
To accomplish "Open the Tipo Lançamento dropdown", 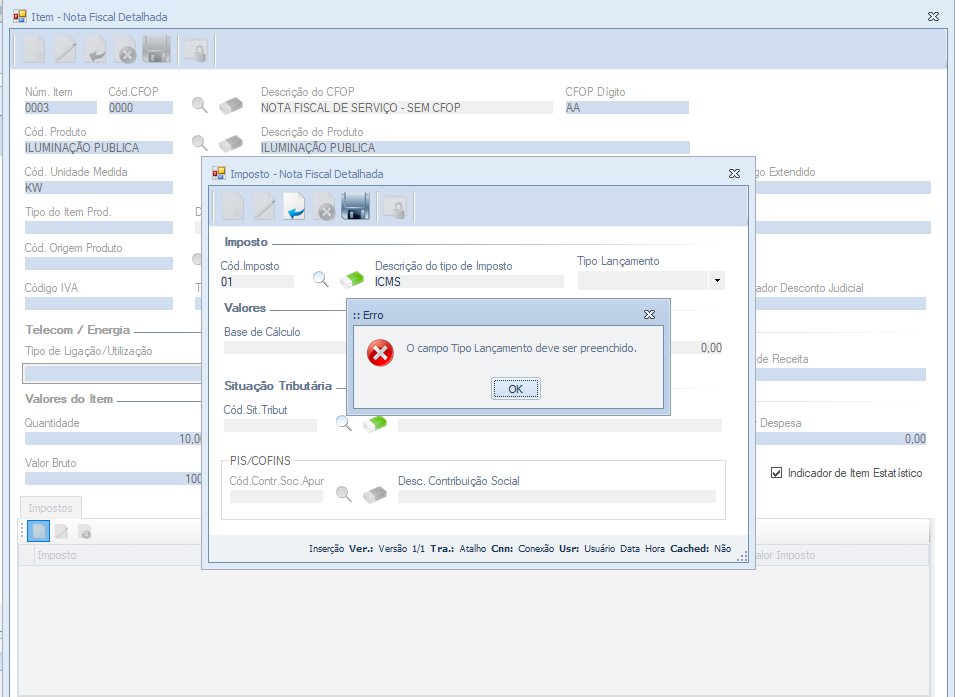I will tap(717, 282).
